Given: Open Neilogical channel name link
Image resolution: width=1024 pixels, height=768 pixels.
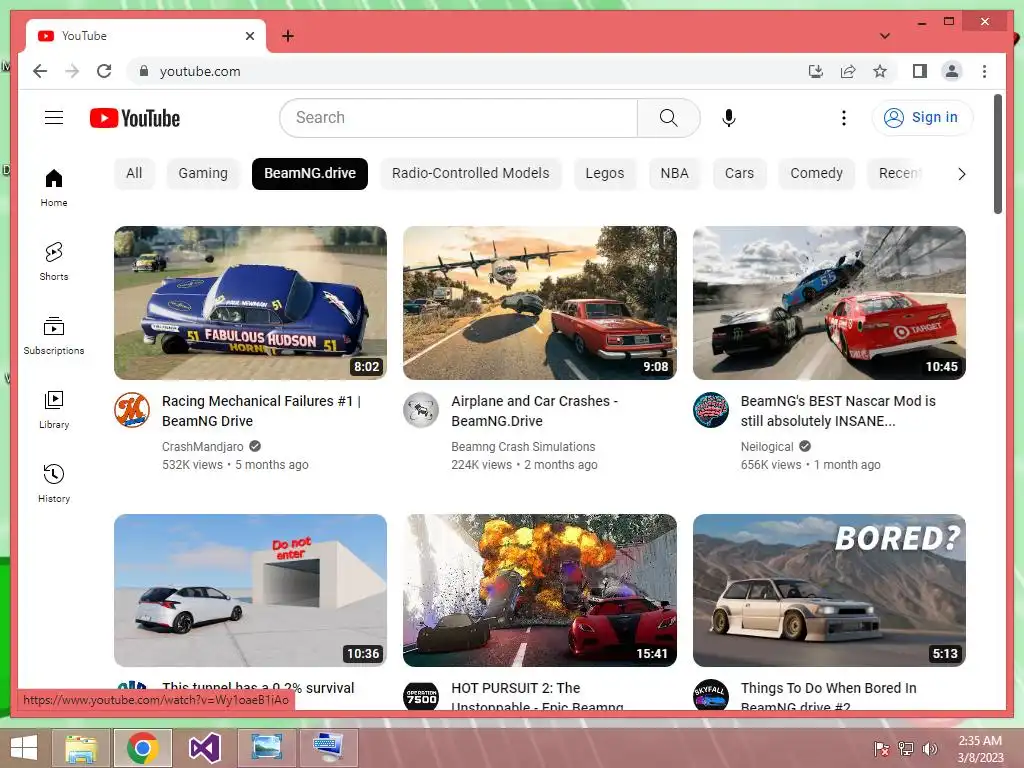Looking at the screenshot, I should tap(767, 447).
